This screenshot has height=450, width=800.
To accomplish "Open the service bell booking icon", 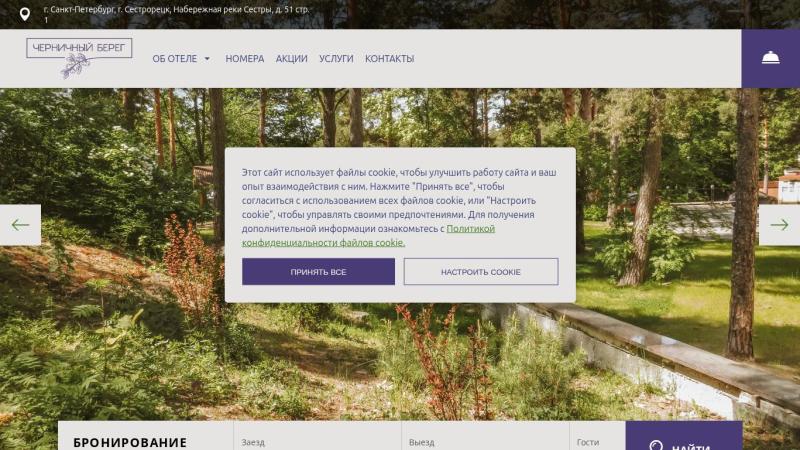I will [770, 58].
